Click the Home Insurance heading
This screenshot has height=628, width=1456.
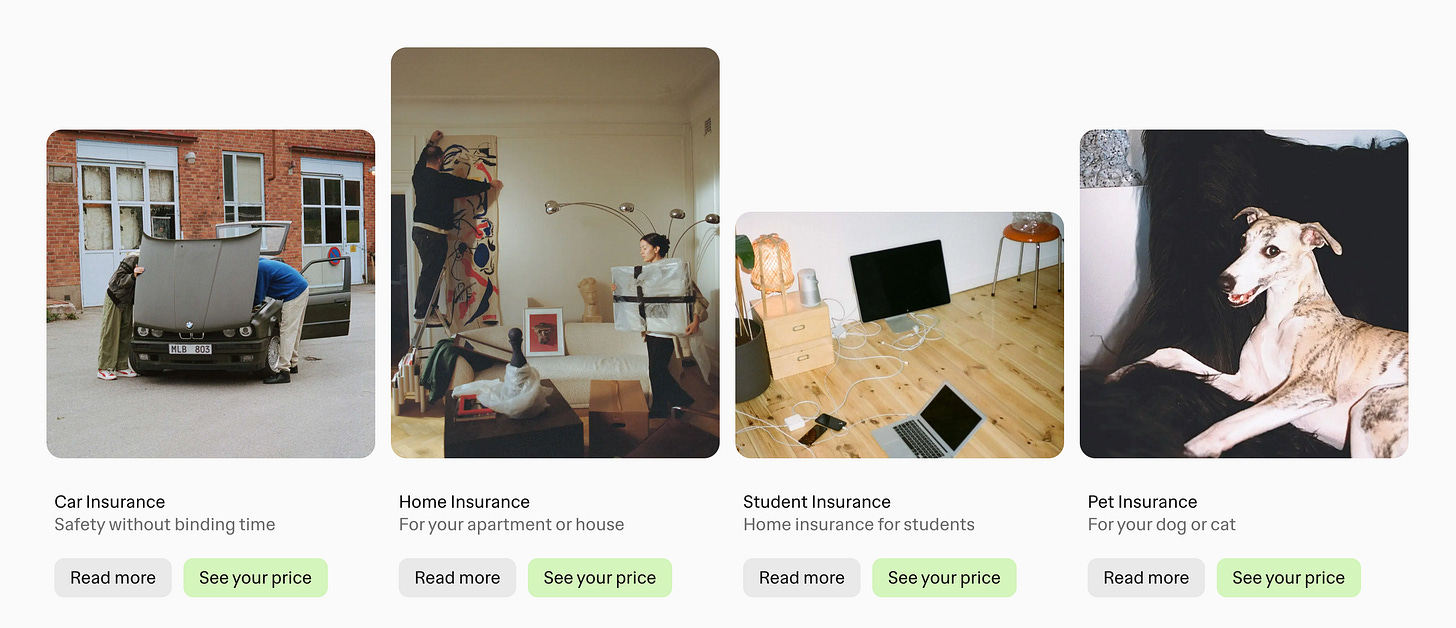pos(464,502)
